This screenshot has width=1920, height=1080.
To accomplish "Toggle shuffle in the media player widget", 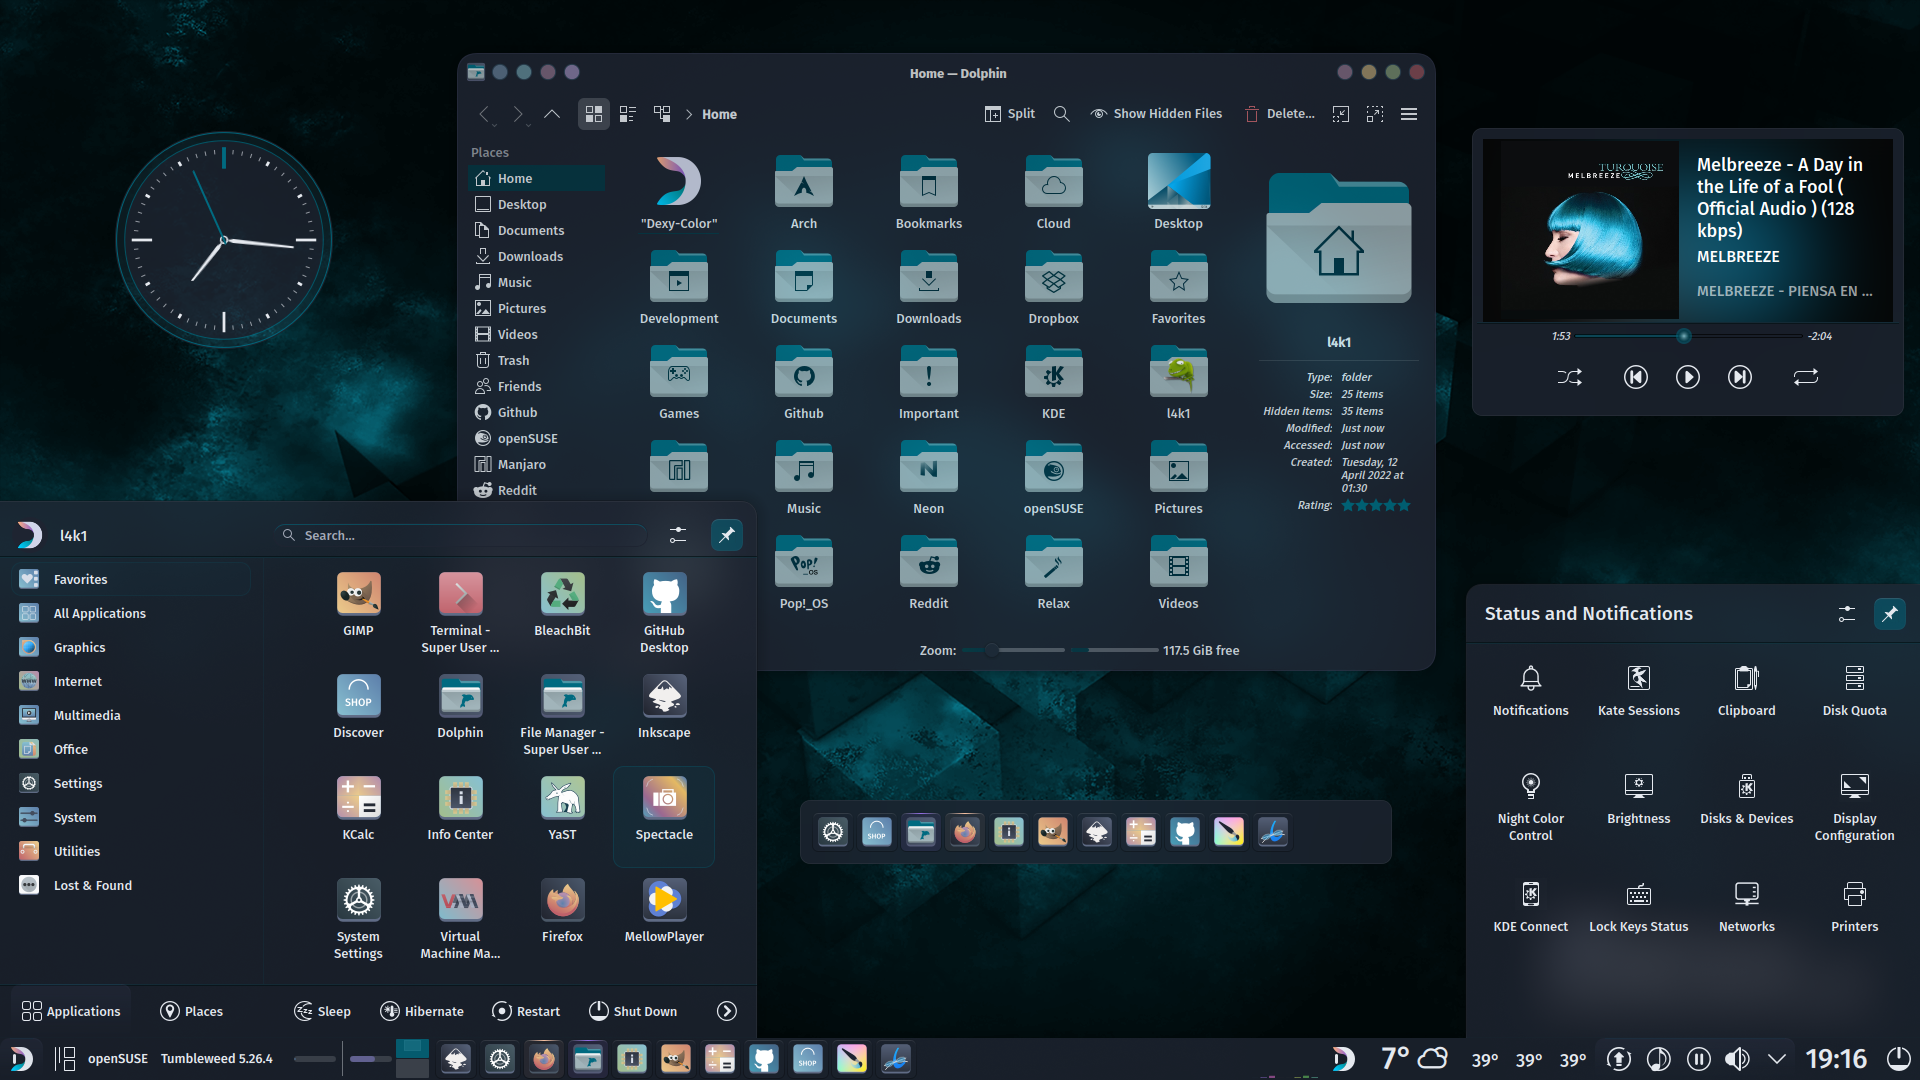I will [1569, 377].
